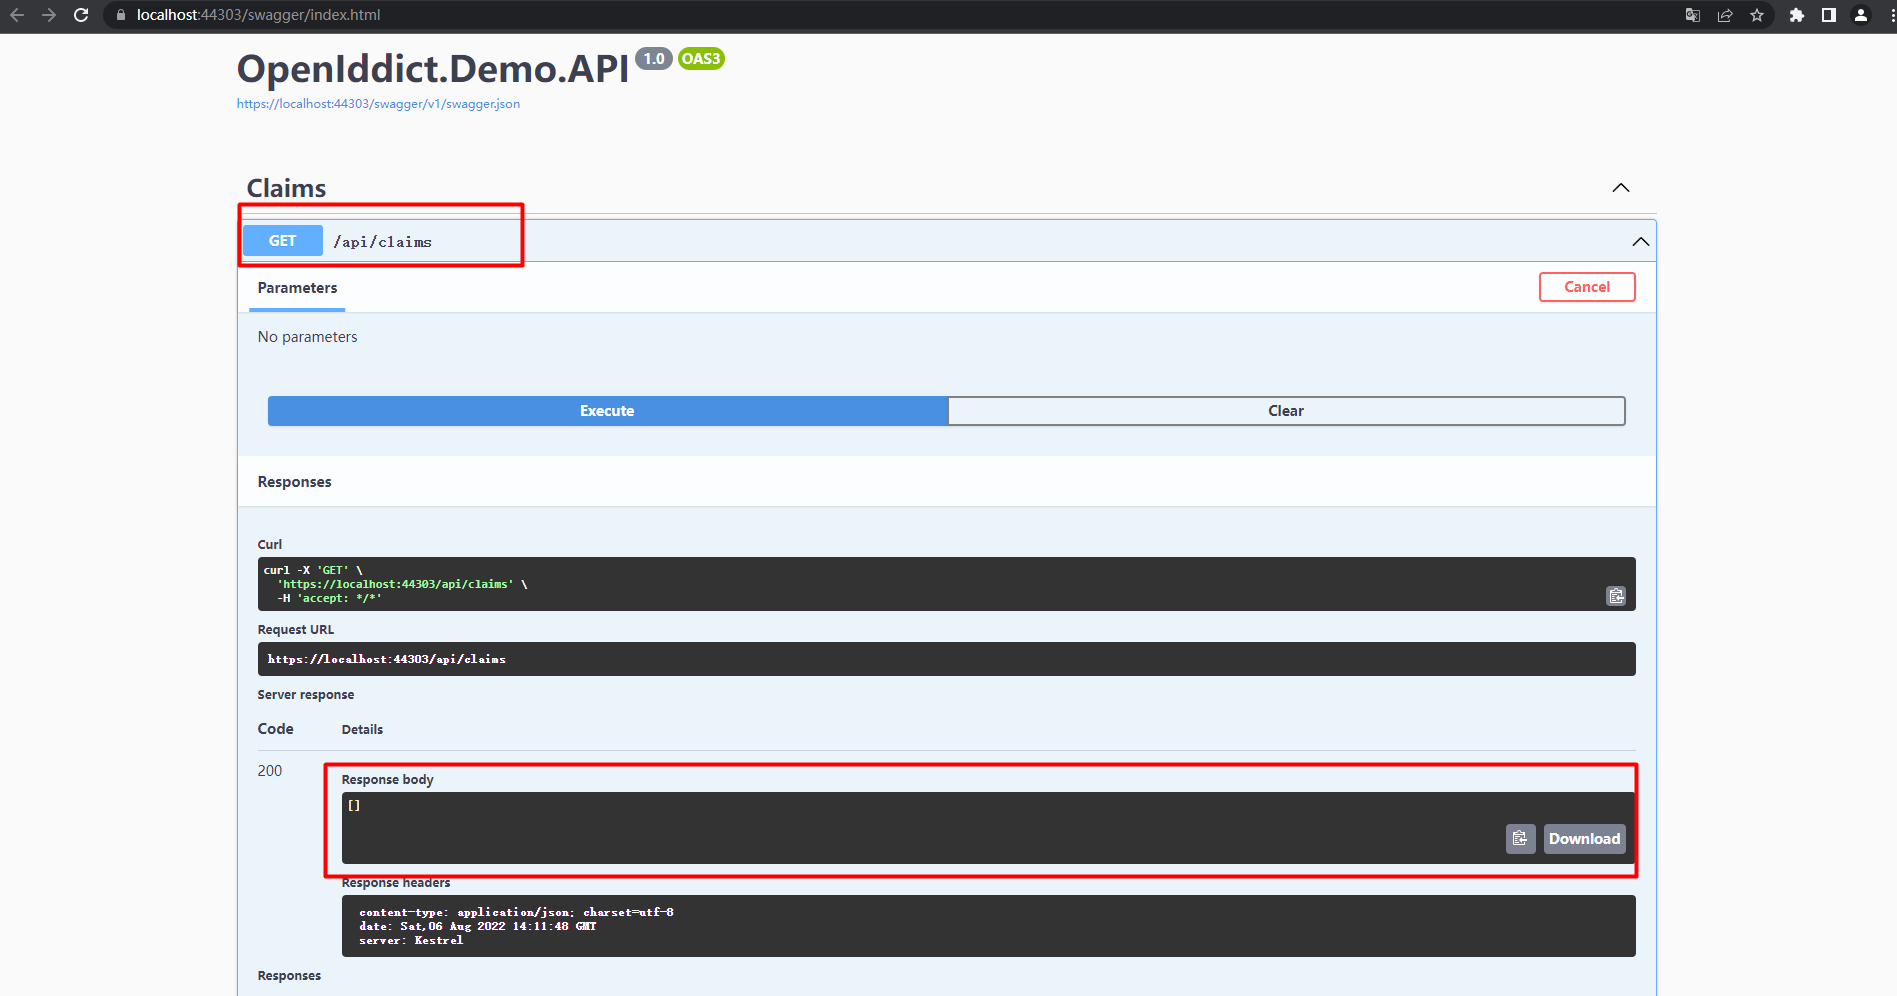
Task: Go forward with the browser forward arrow
Action: [49, 15]
